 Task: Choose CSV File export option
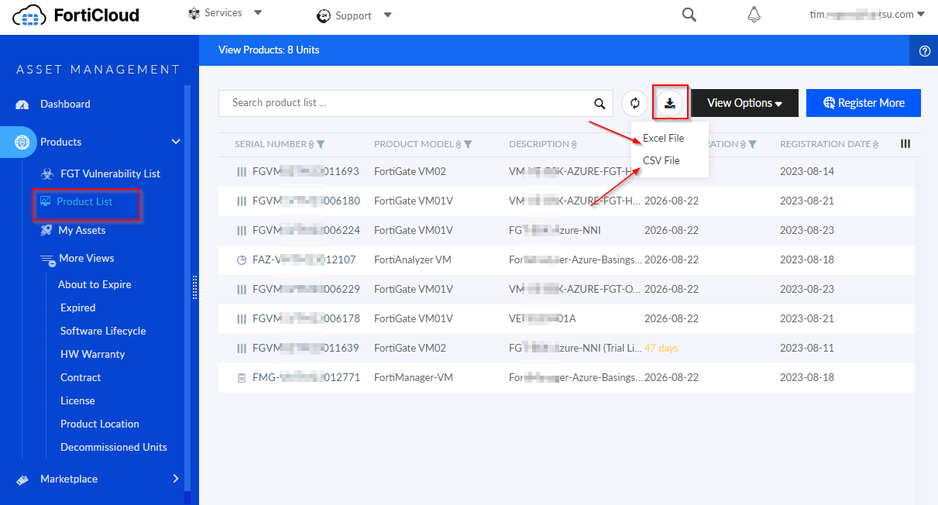(x=661, y=160)
